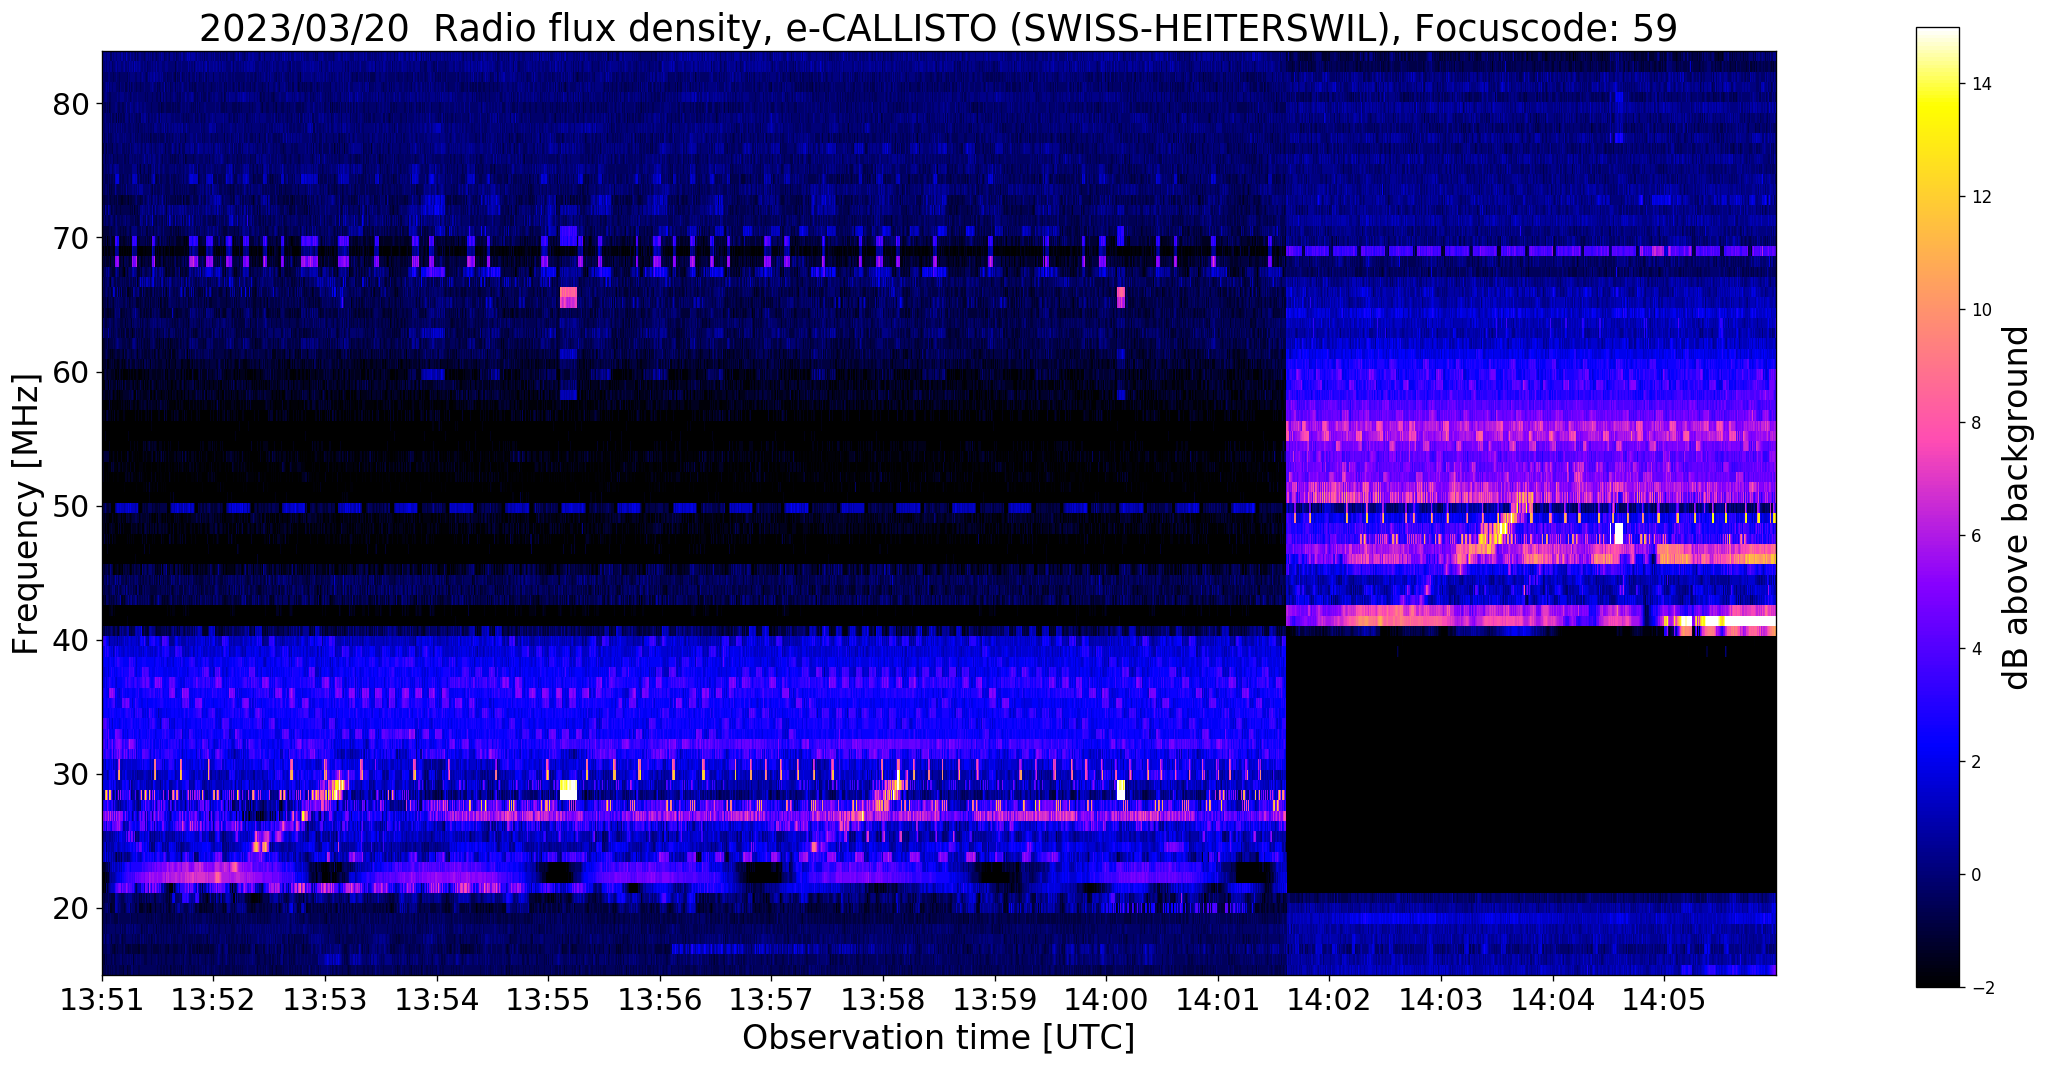Click the 60 frequency tick label
Screen dimensions: 2047x1067
point(71,372)
